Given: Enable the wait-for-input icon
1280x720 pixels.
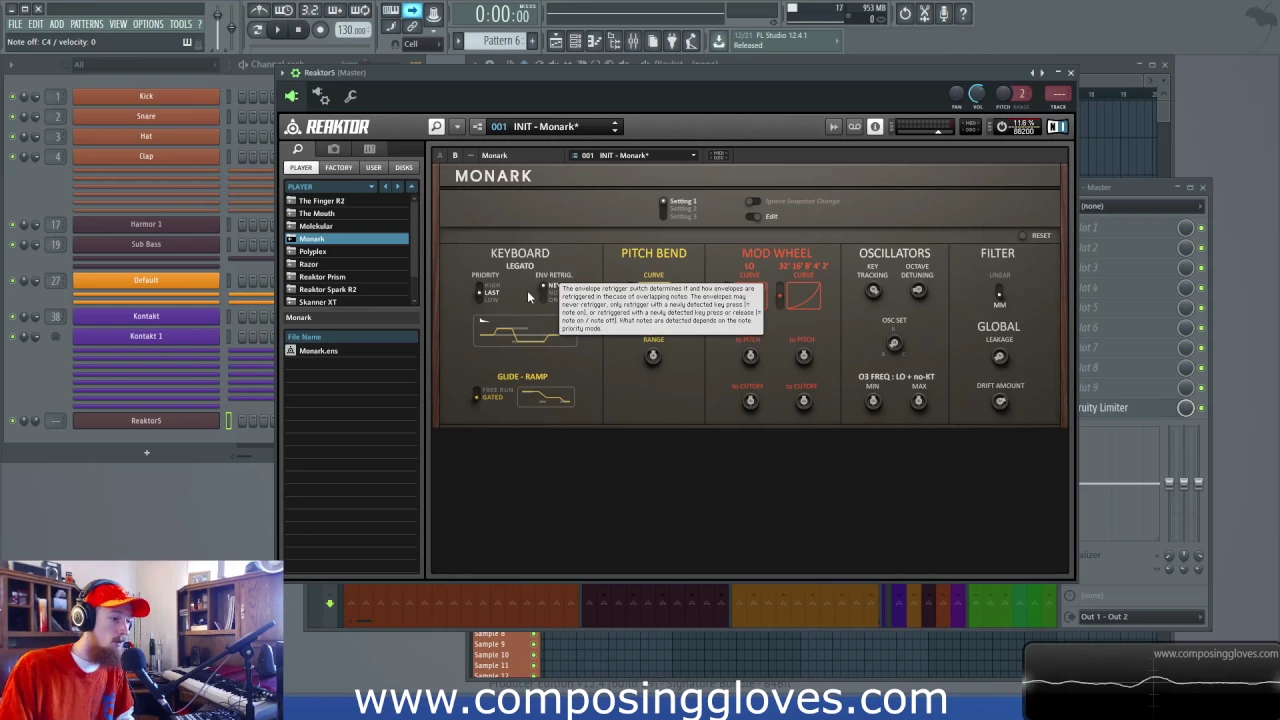Looking at the screenshot, I should (284, 12).
